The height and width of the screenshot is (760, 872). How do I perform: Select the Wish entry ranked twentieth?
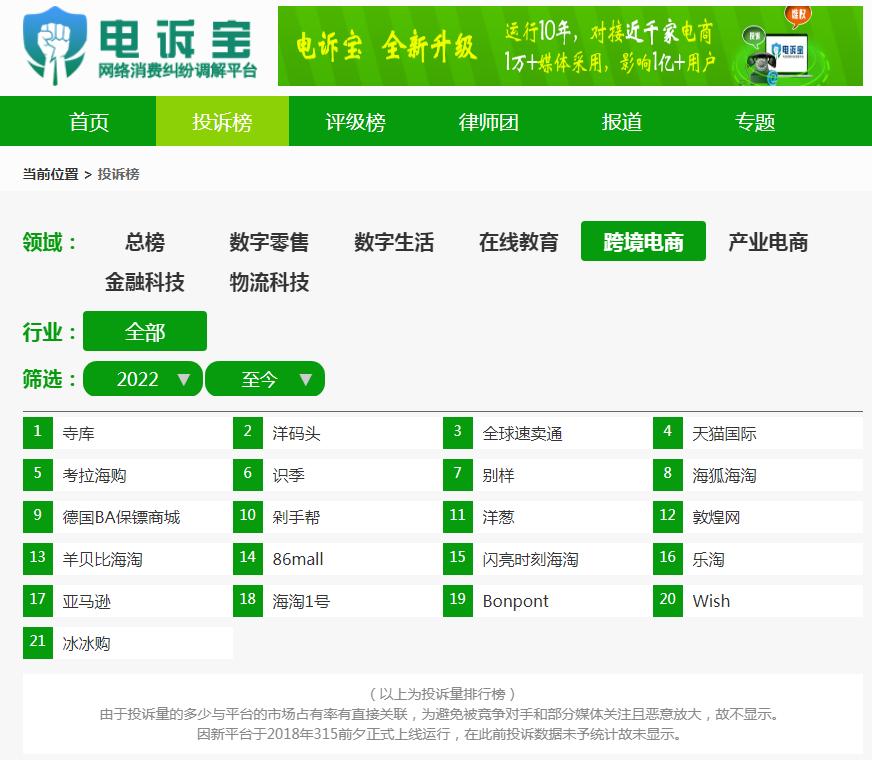coord(710,601)
